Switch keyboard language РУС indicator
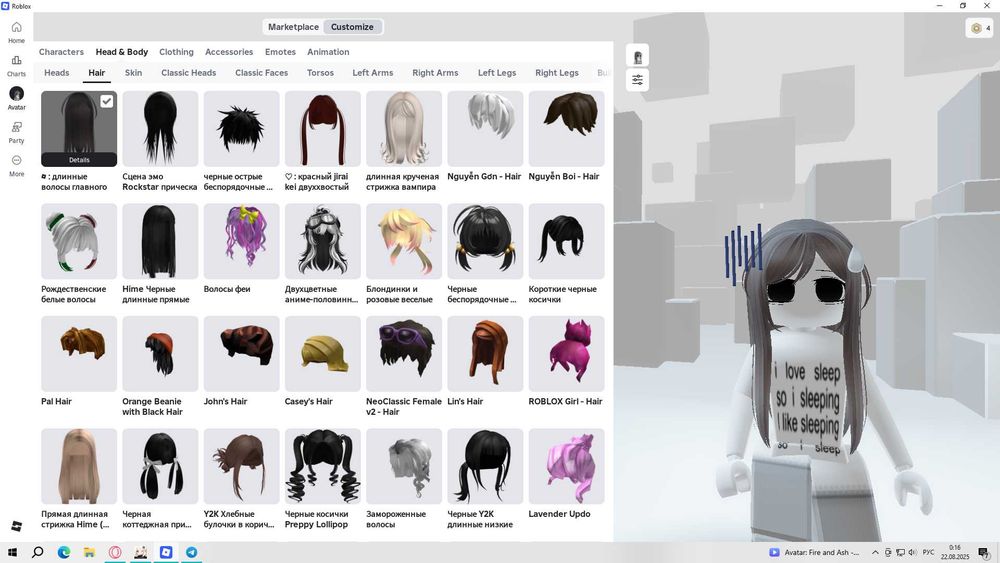 928,552
